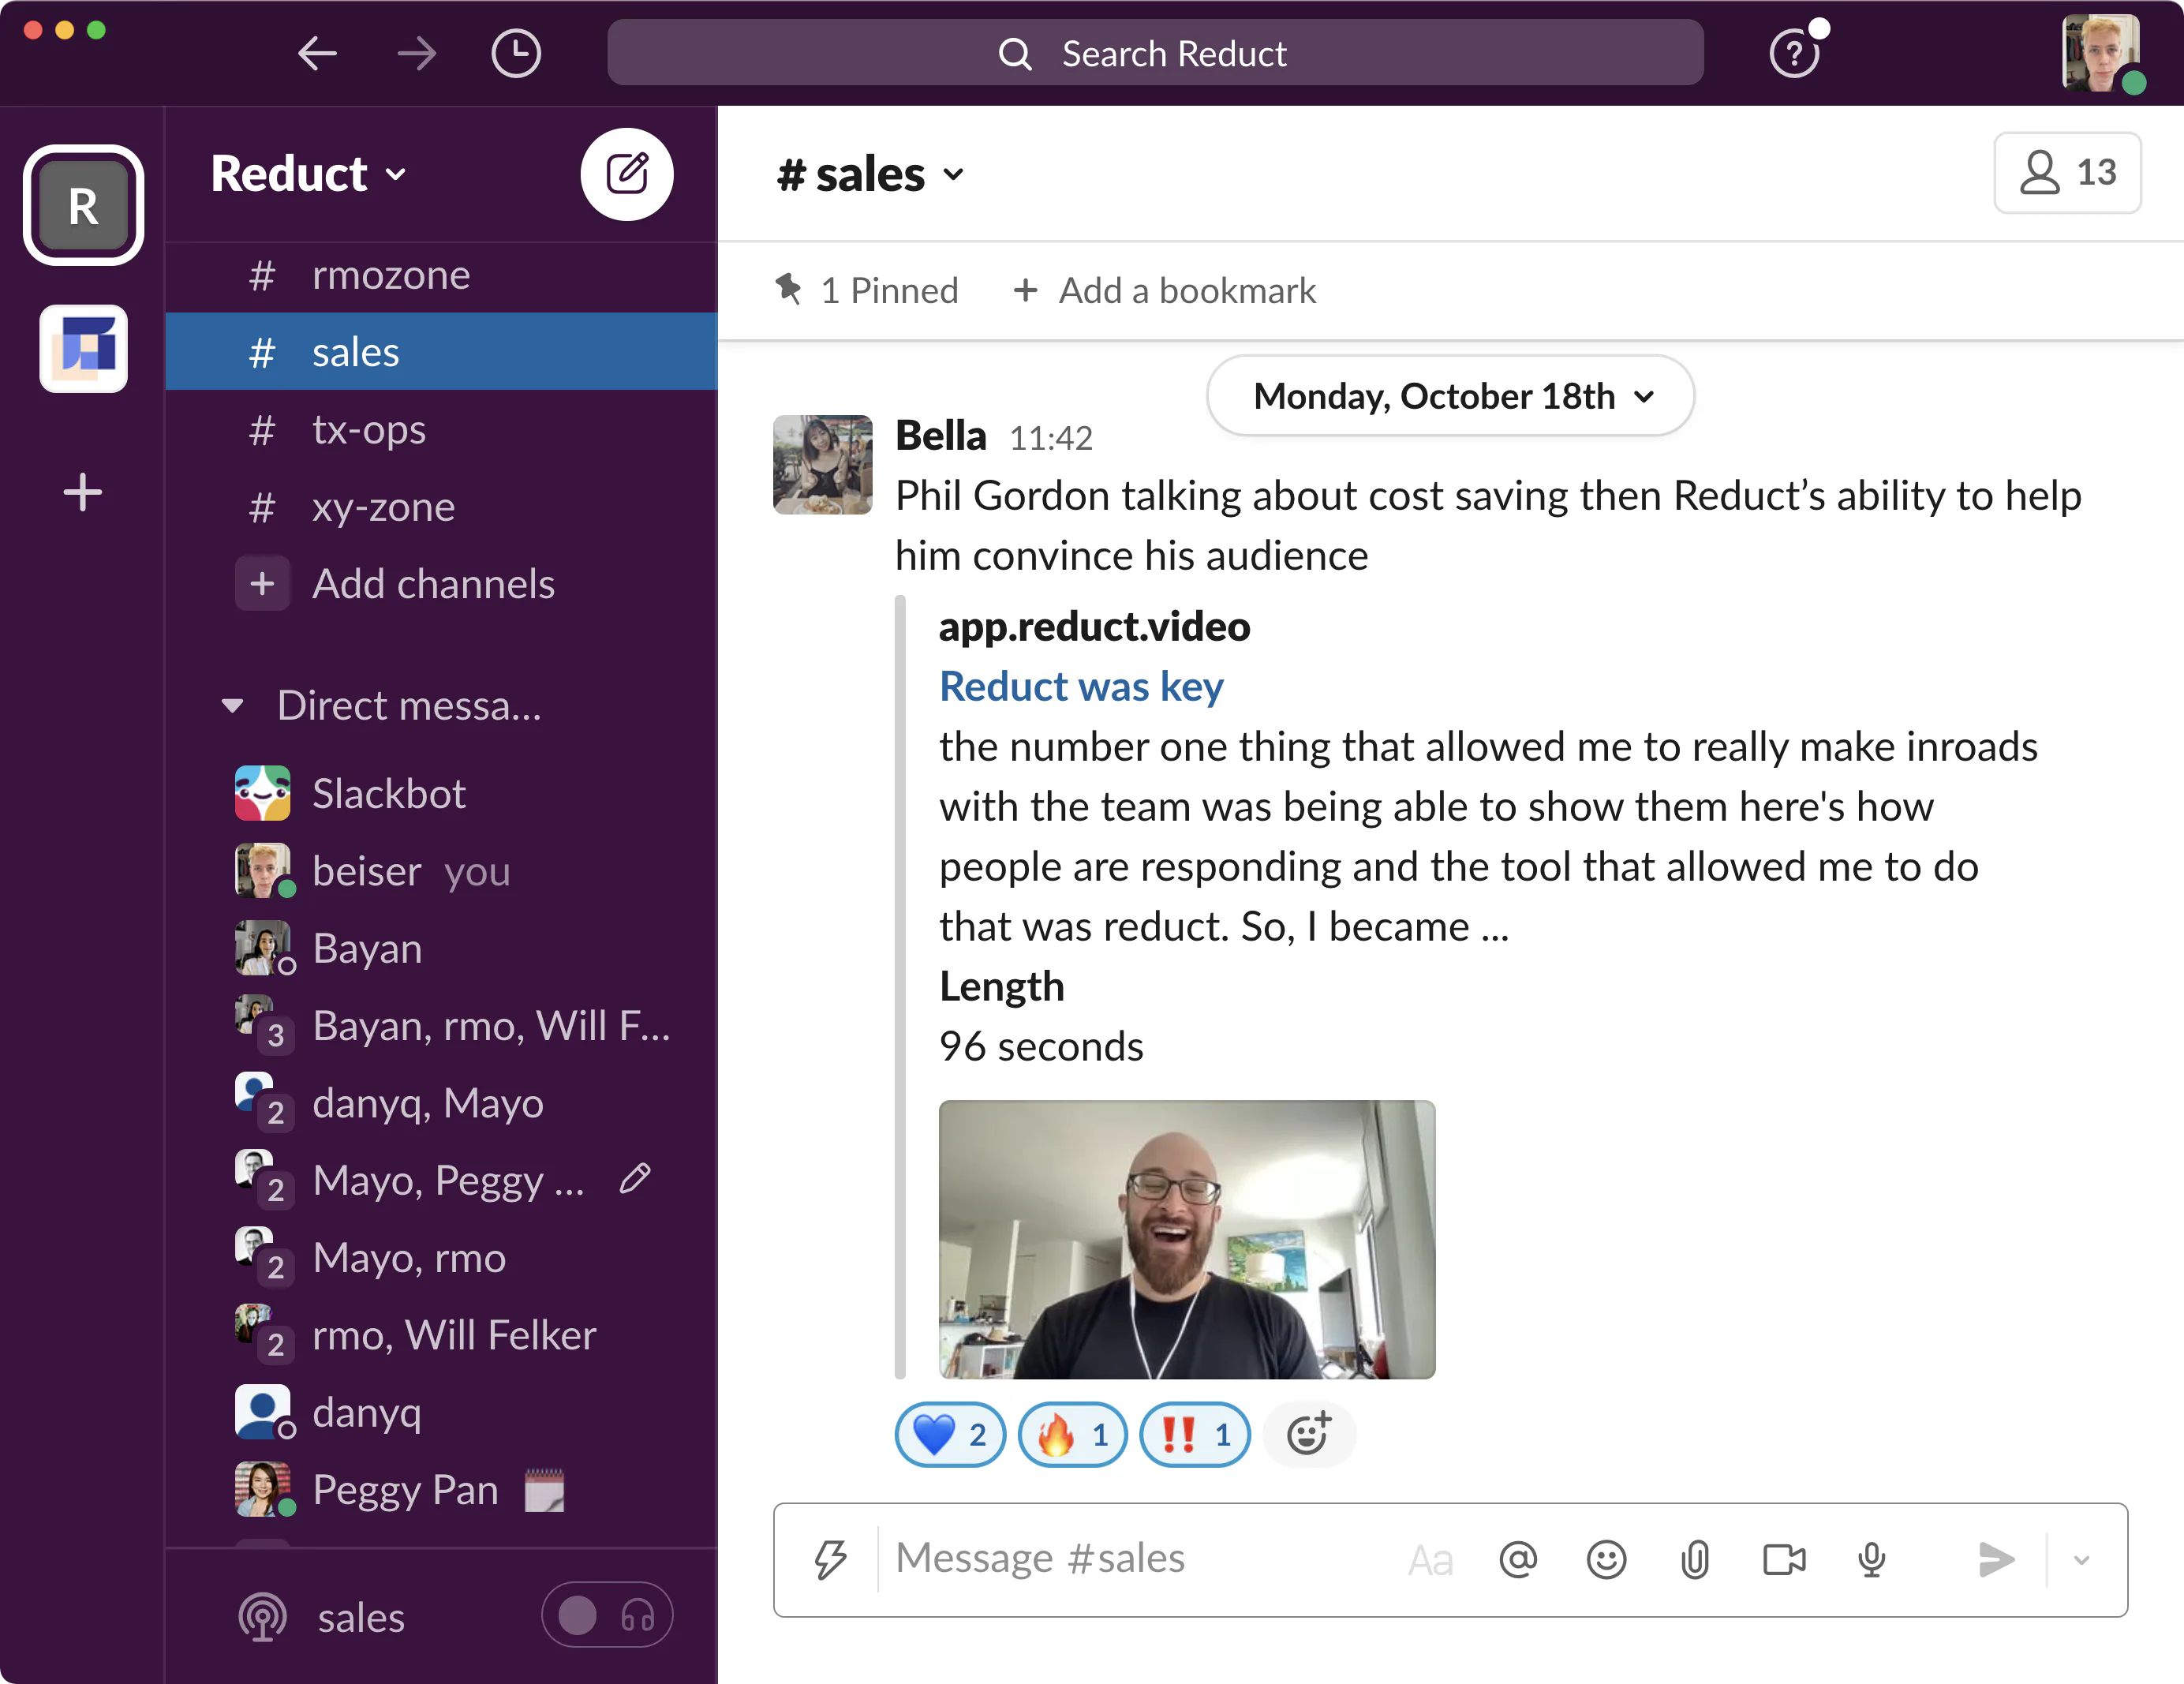This screenshot has height=1684, width=2184.
Task: Add a new workspace
Action: point(83,492)
